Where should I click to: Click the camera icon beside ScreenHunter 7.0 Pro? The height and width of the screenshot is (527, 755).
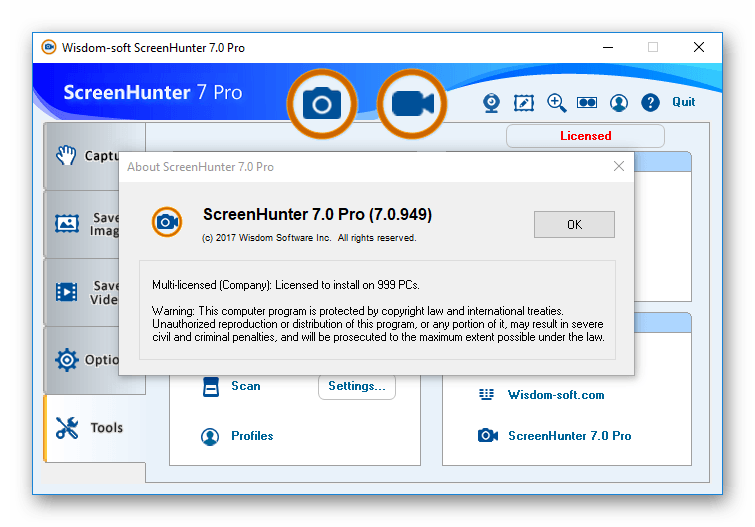[487, 435]
